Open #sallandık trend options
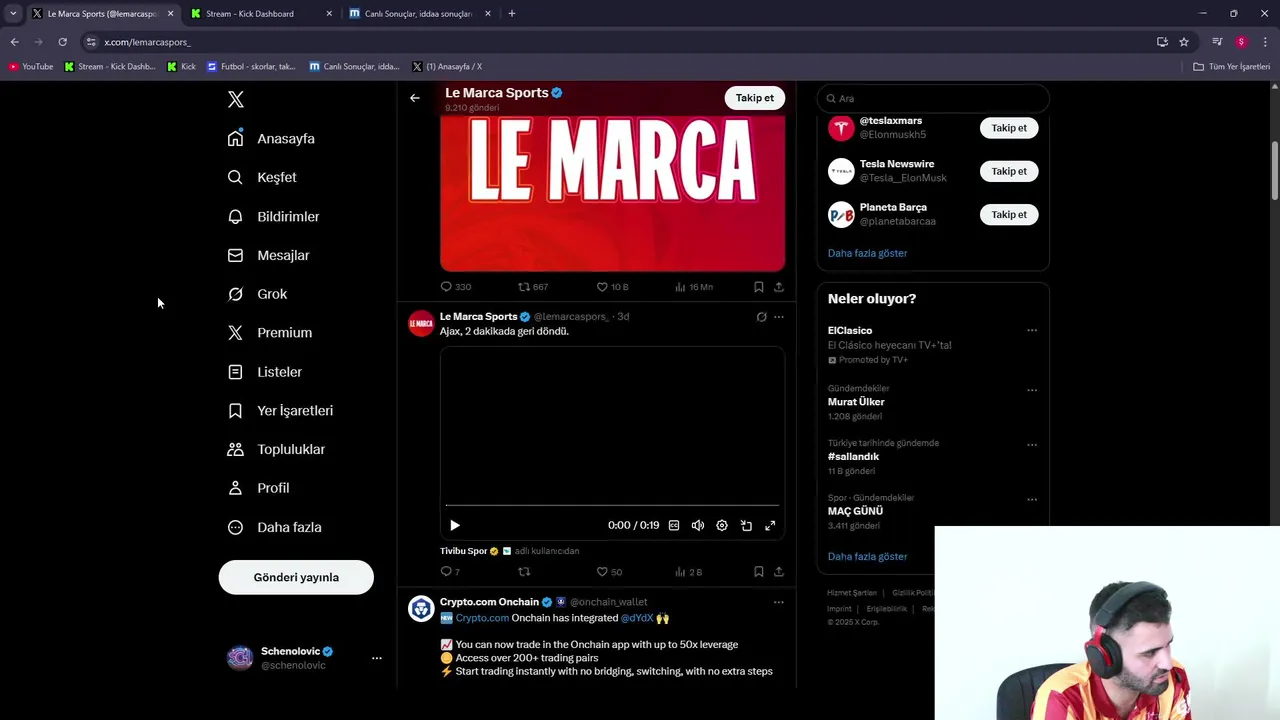This screenshot has height=720, width=1280. [x=1032, y=445]
